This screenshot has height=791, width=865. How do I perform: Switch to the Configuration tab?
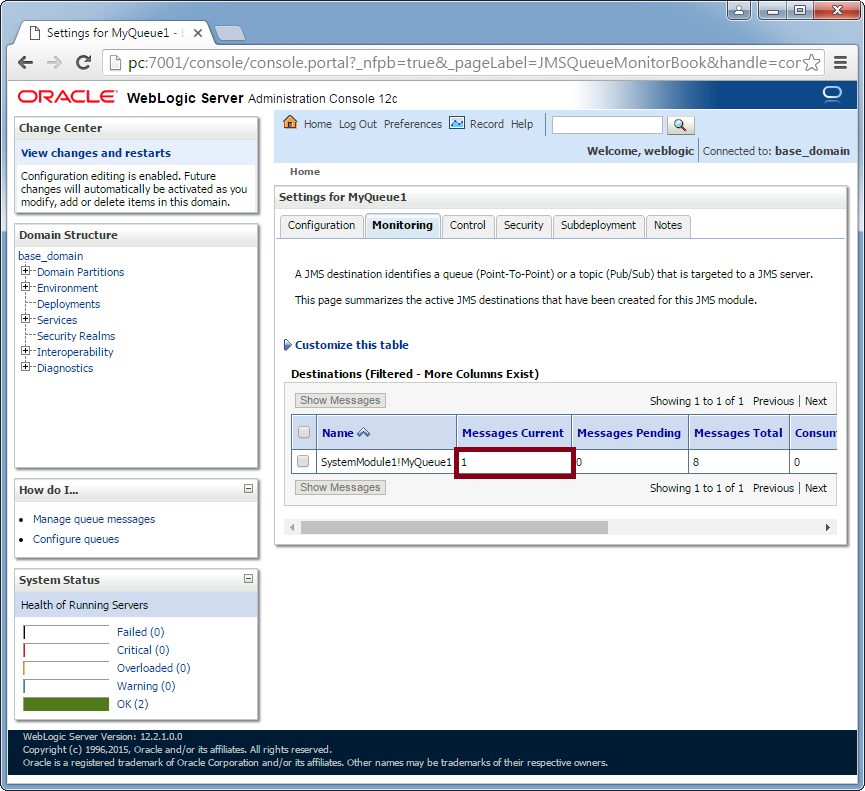click(x=322, y=226)
